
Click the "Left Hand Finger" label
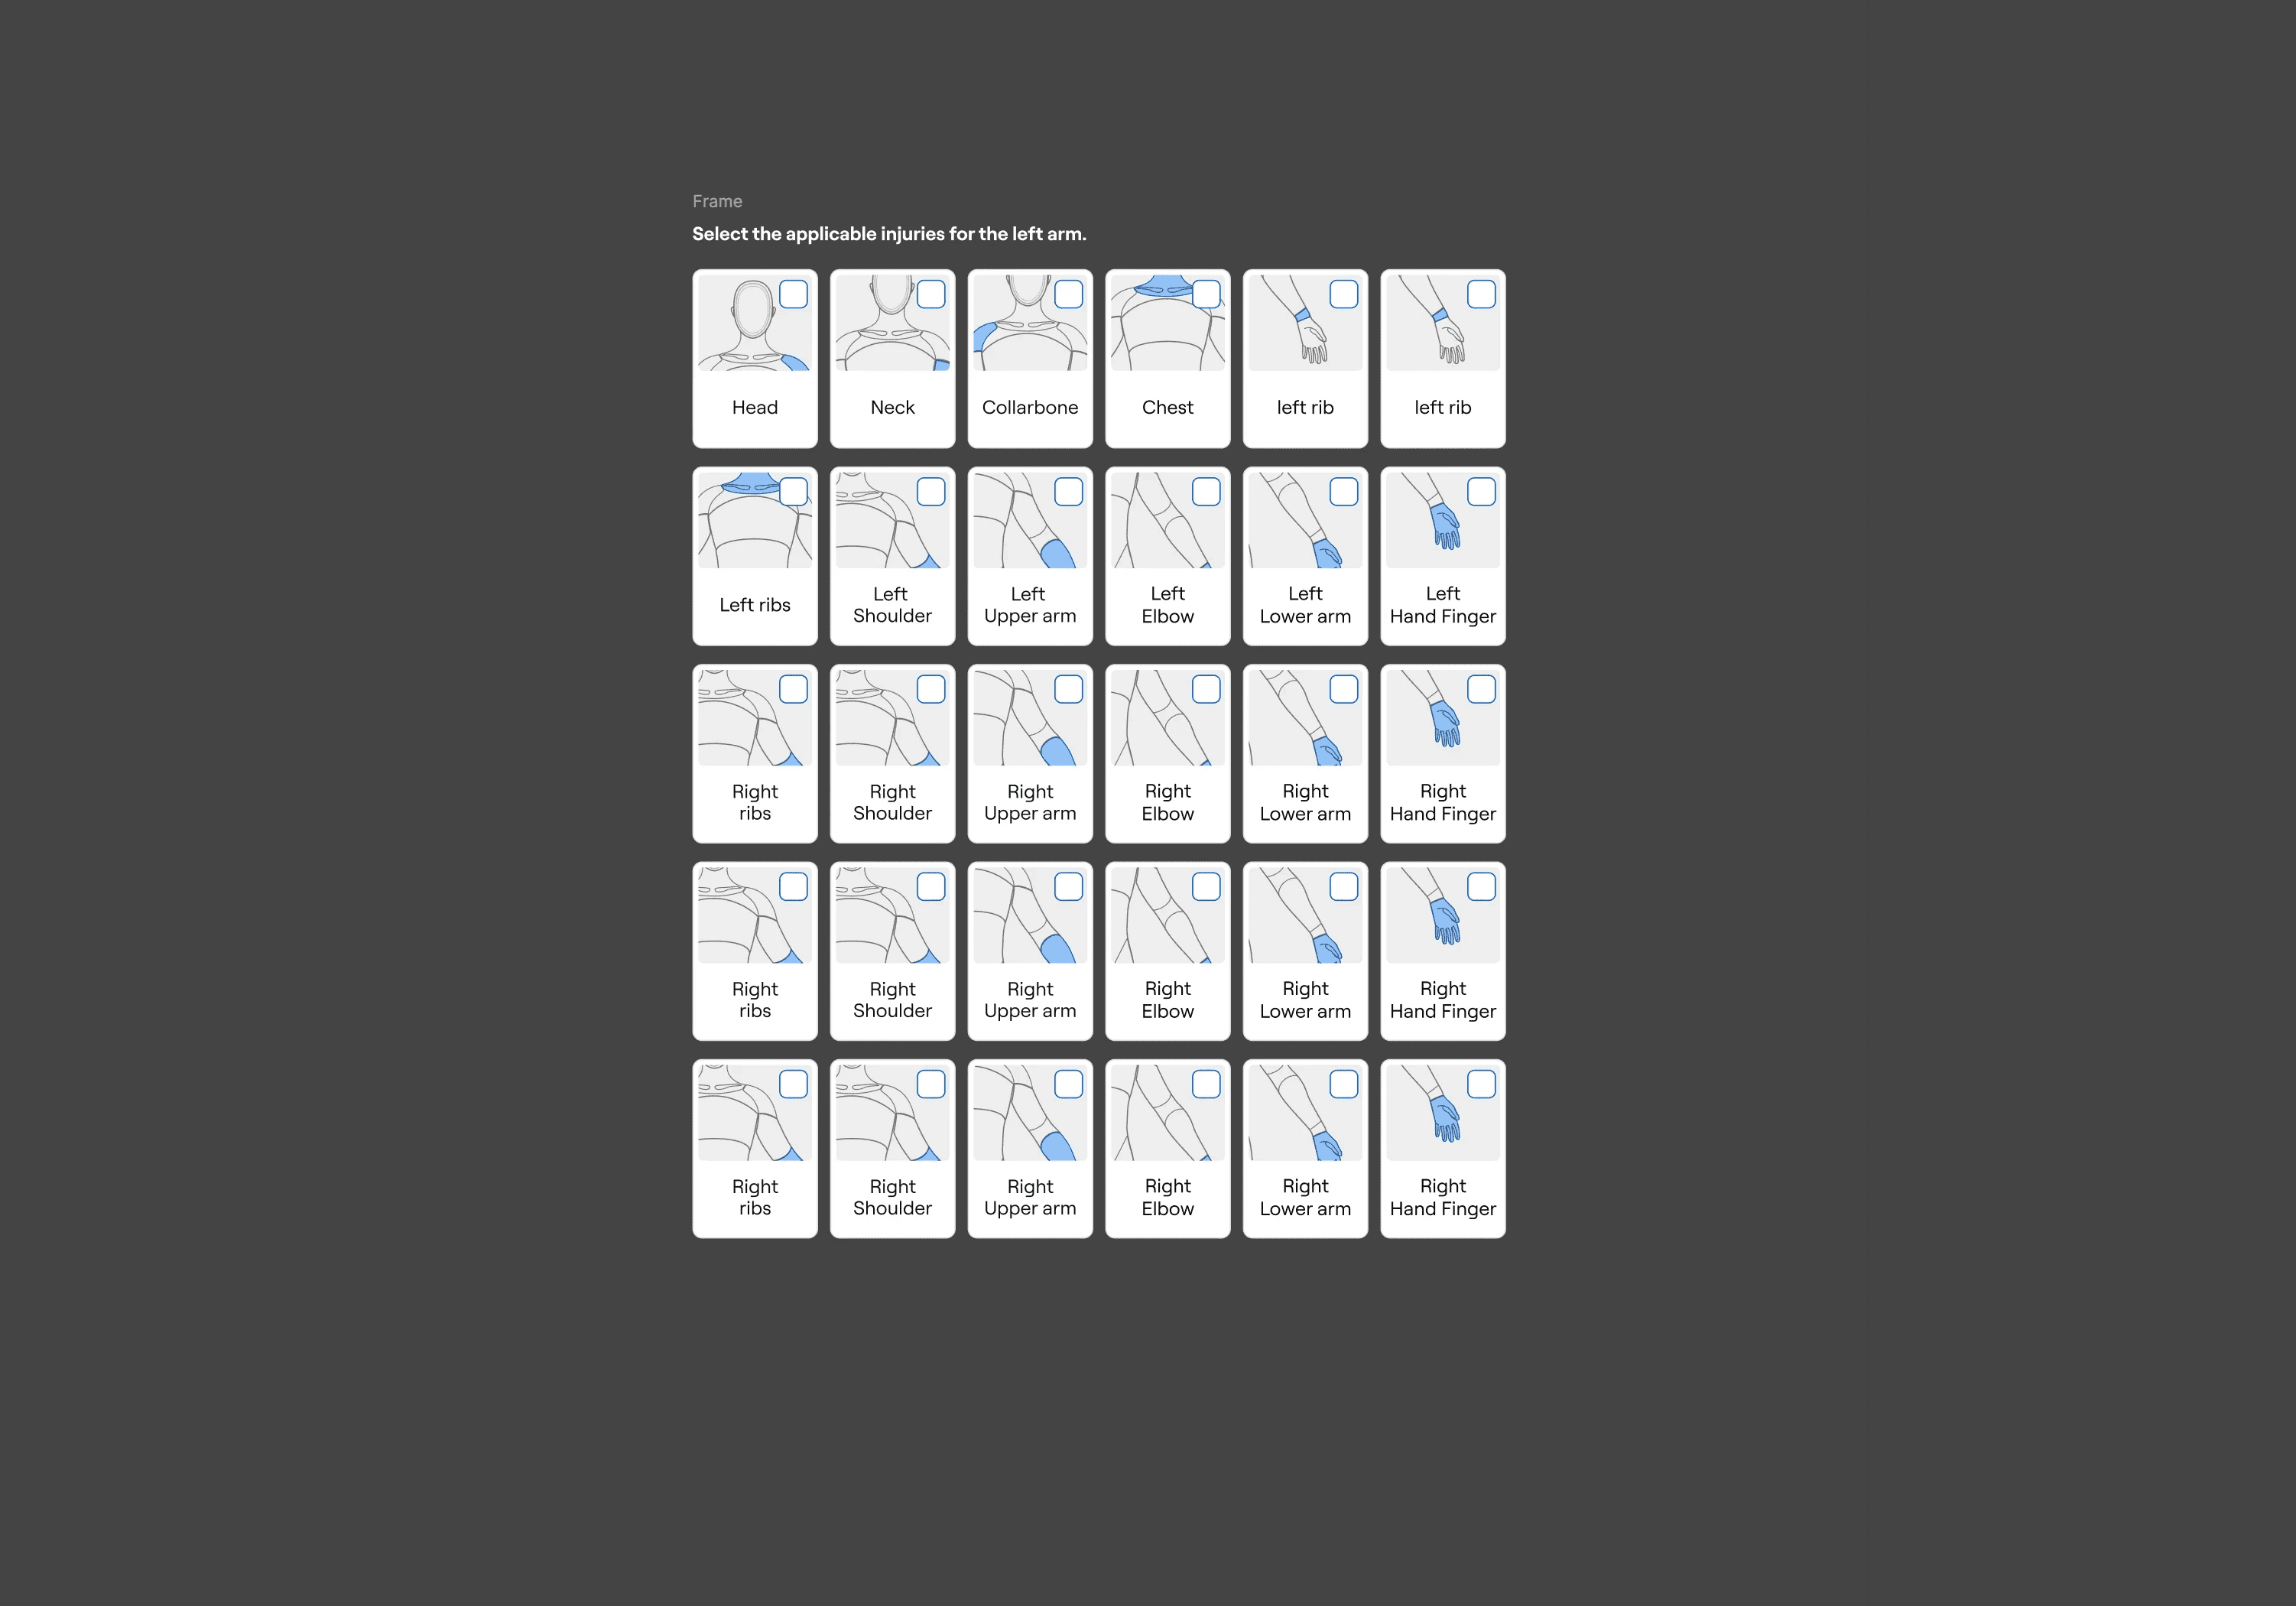[1442, 605]
